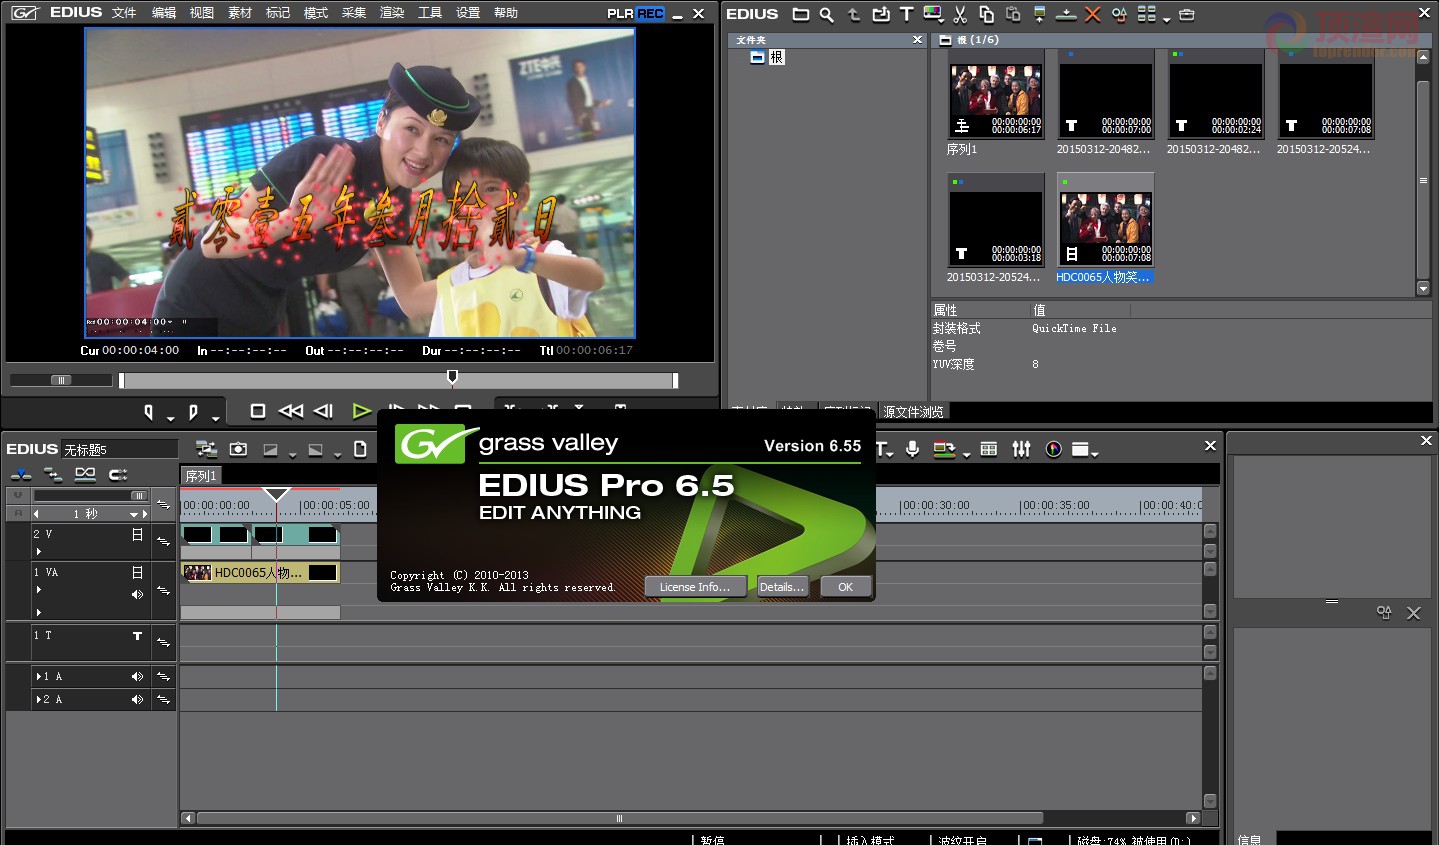Paste clip using bin clipboard icon
Viewport: 1439px width, 845px height.
click(1013, 14)
